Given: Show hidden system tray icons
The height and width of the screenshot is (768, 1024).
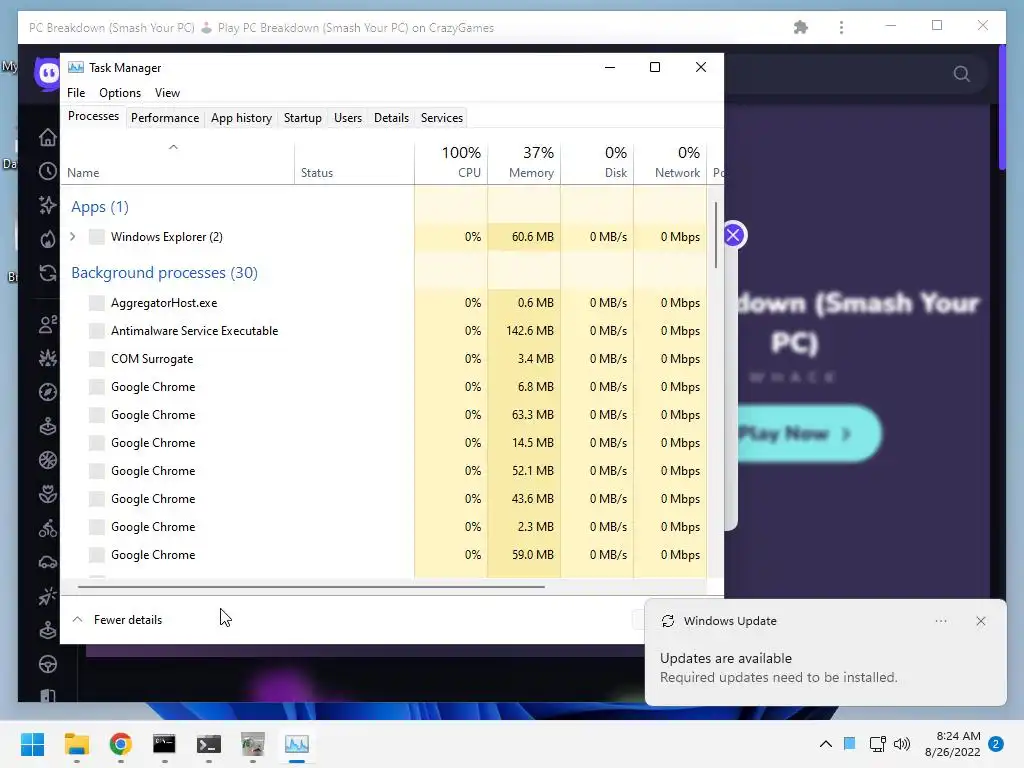Looking at the screenshot, I should [x=825, y=744].
